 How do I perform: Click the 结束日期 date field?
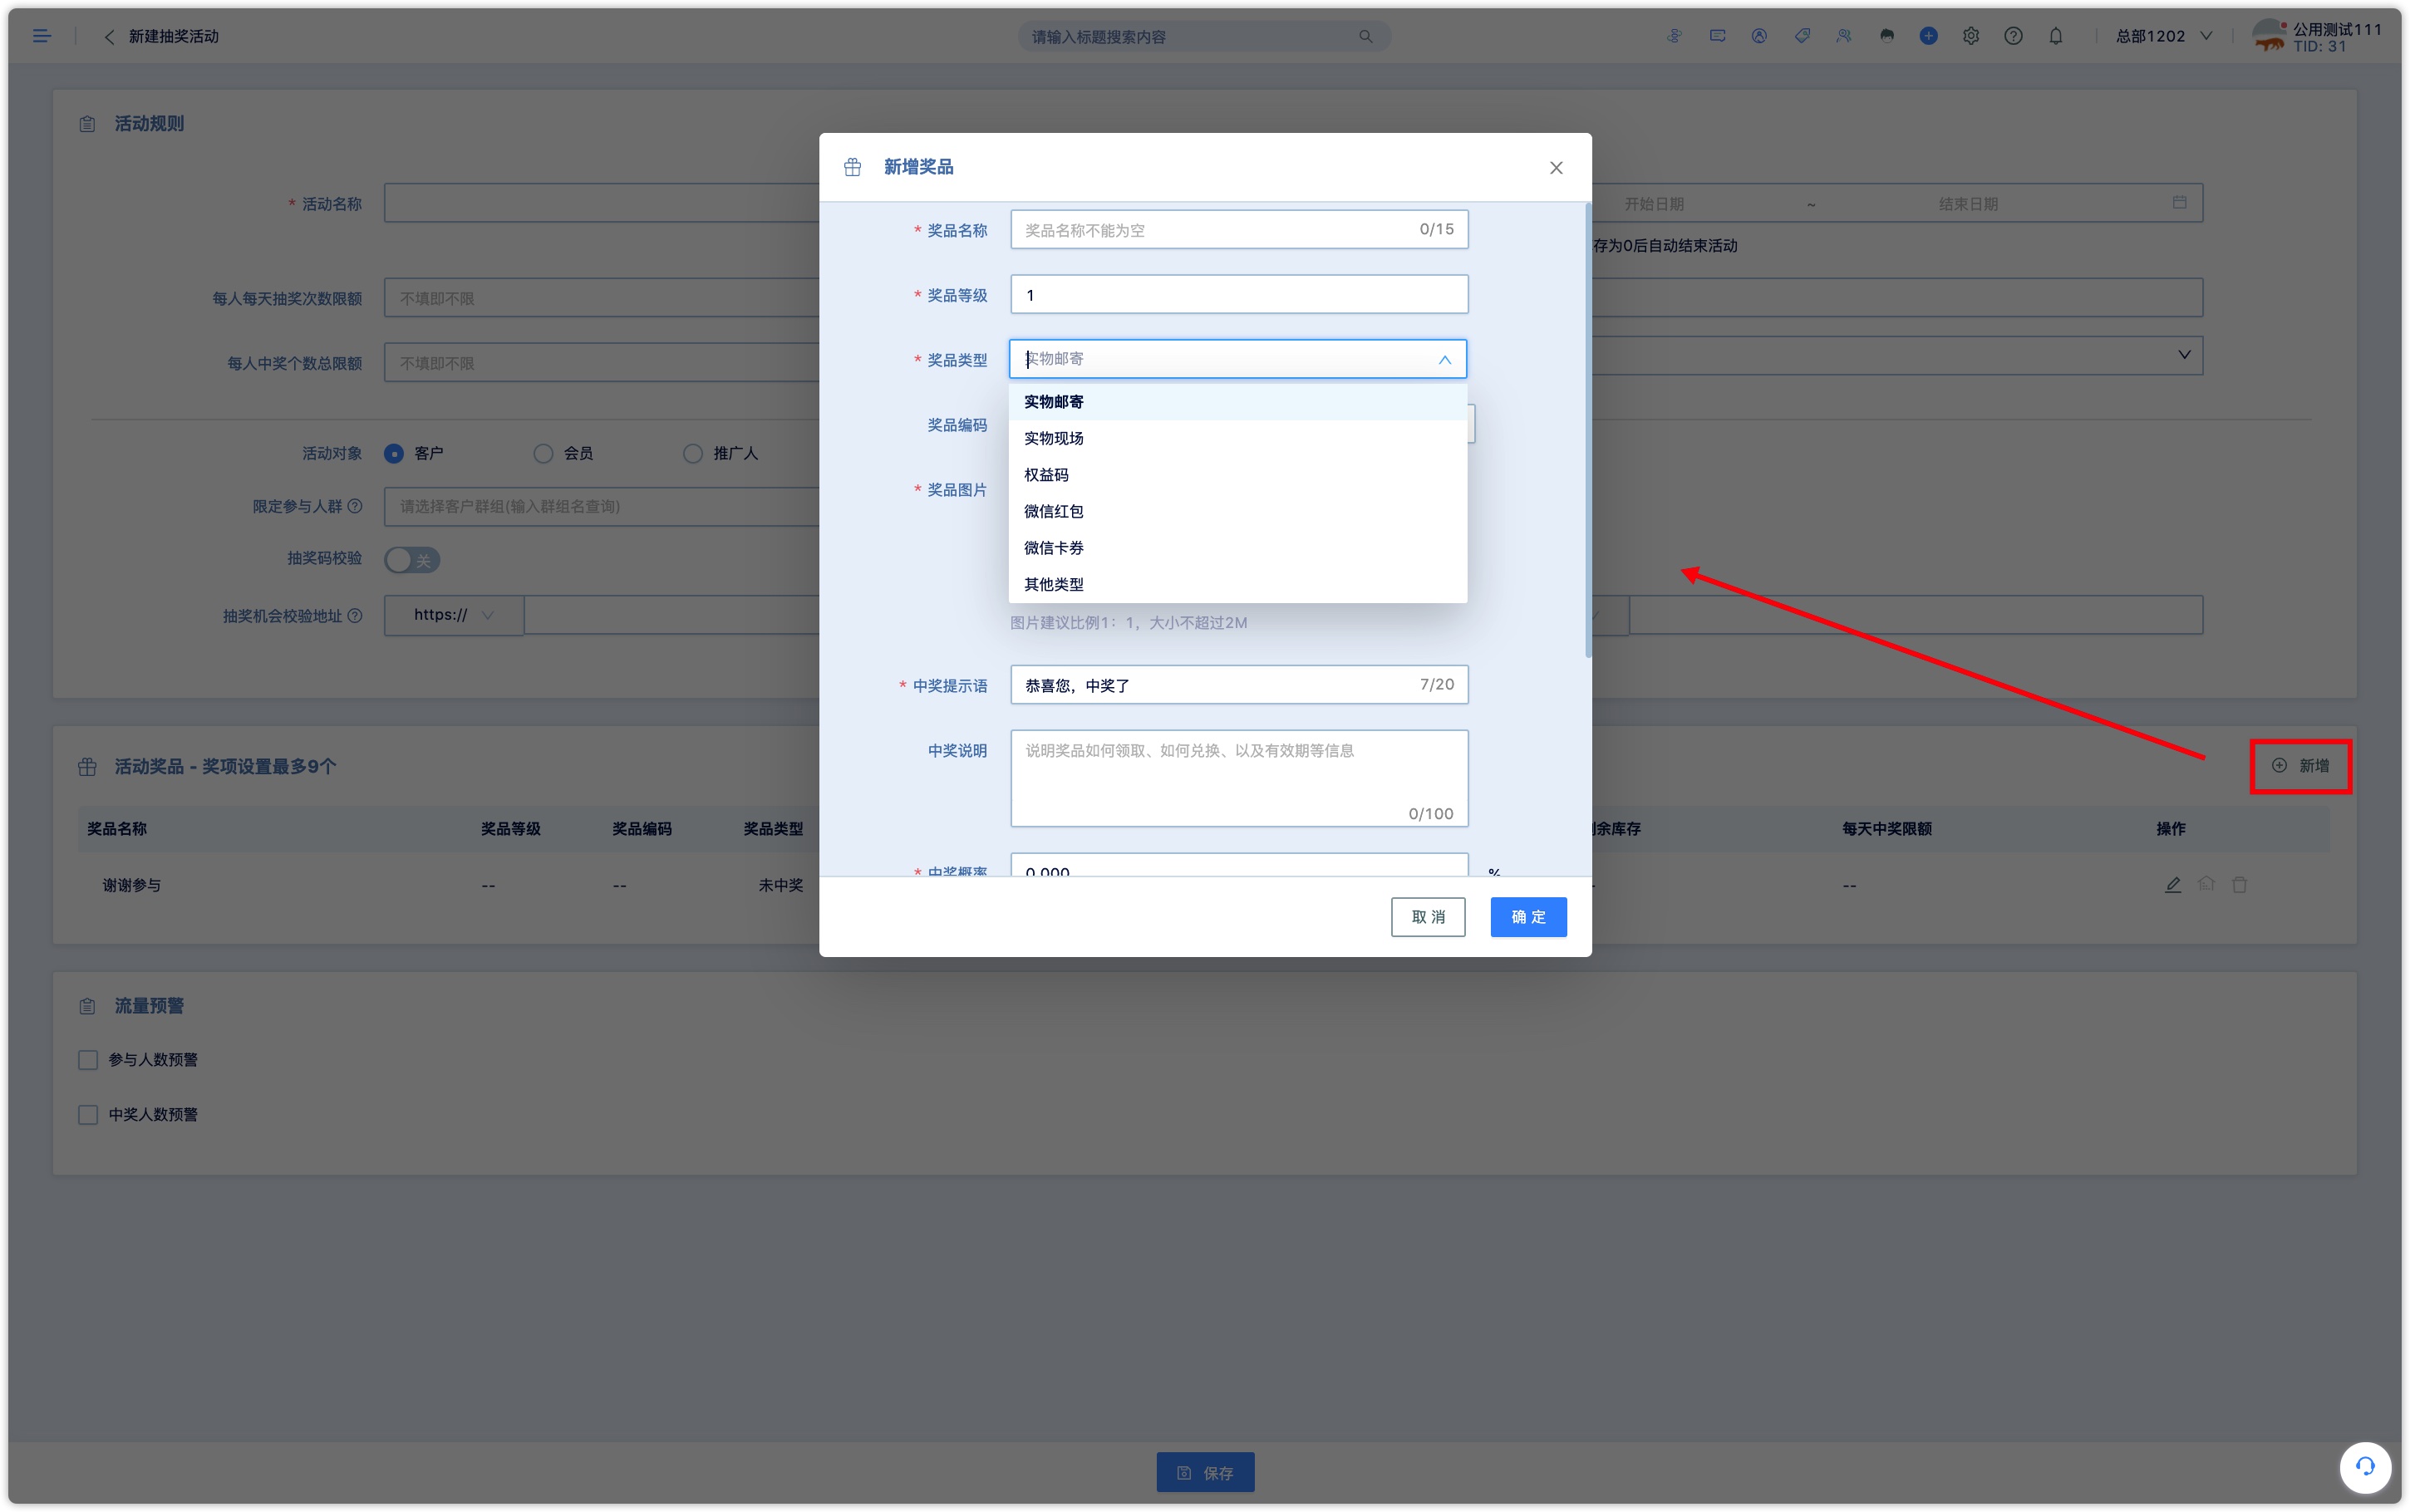click(x=1968, y=204)
